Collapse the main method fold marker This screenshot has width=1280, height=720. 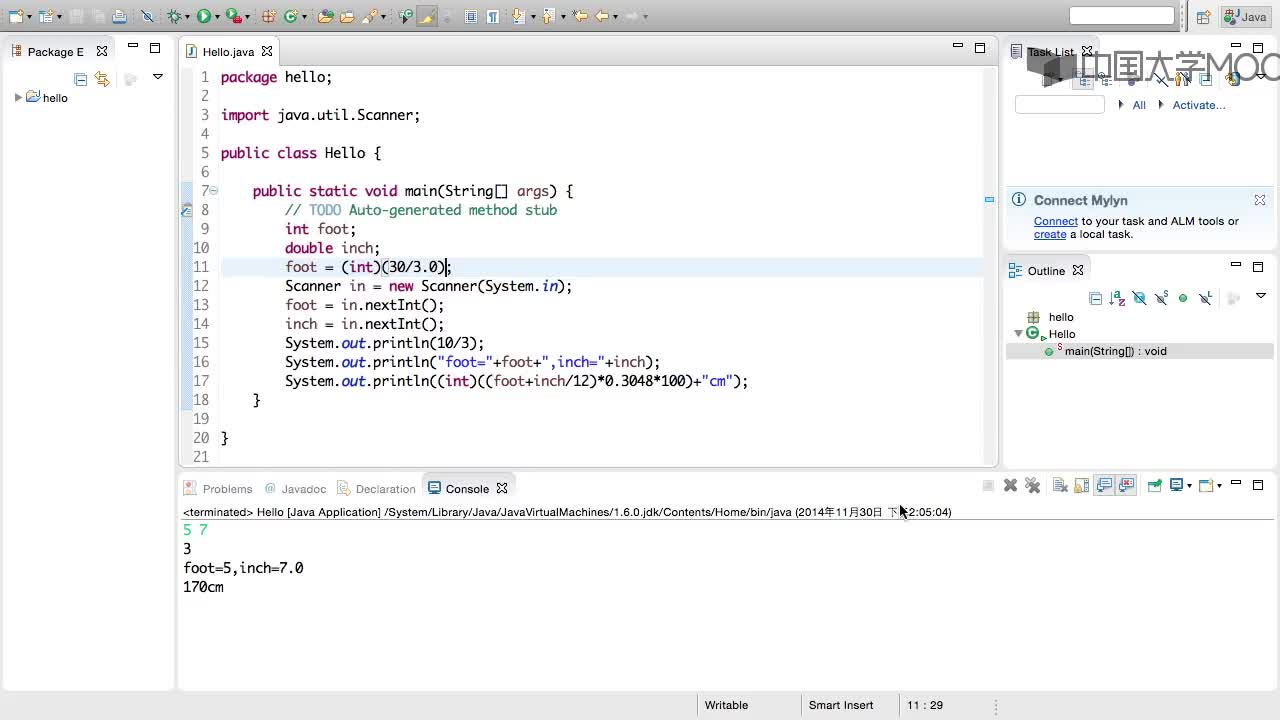[213, 190]
